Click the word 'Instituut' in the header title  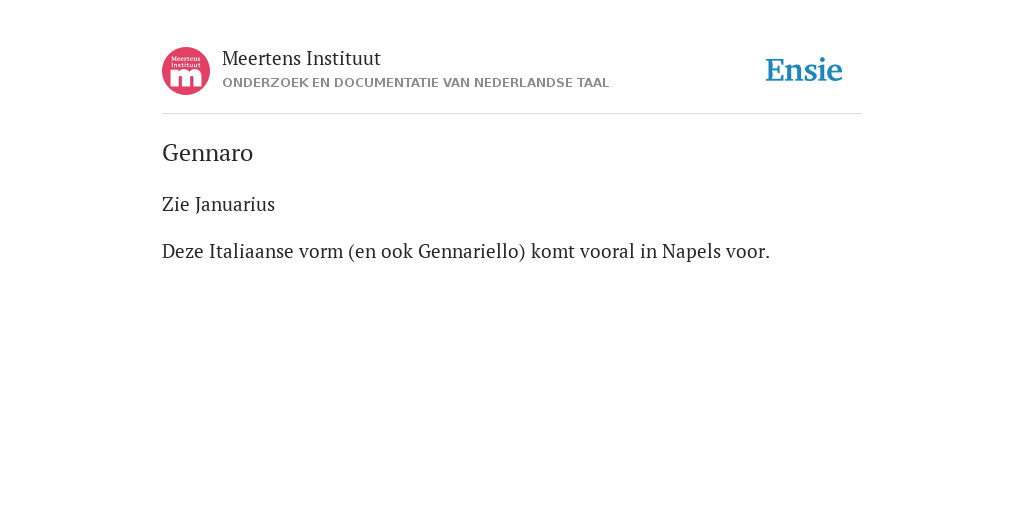pyautogui.click(x=344, y=59)
